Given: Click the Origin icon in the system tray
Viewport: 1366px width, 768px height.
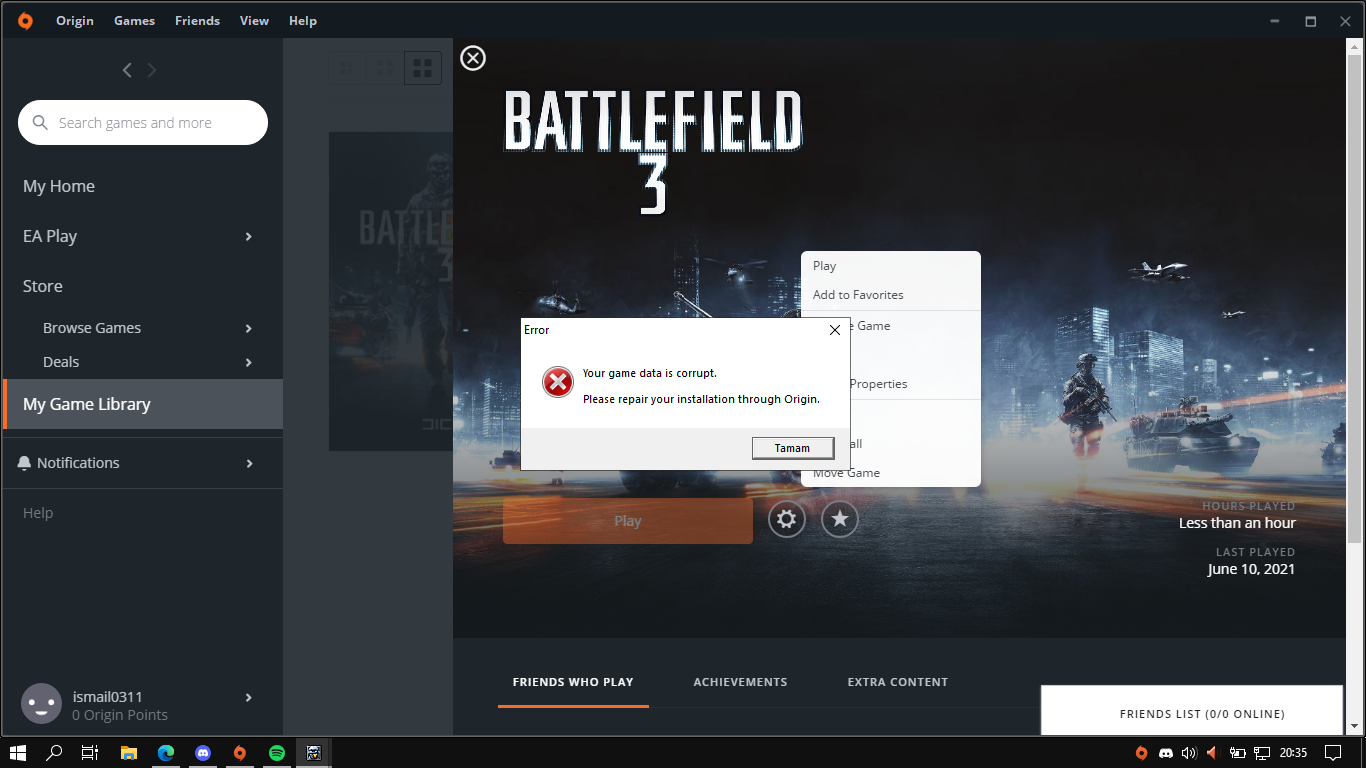Looking at the screenshot, I should tap(1141, 753).
